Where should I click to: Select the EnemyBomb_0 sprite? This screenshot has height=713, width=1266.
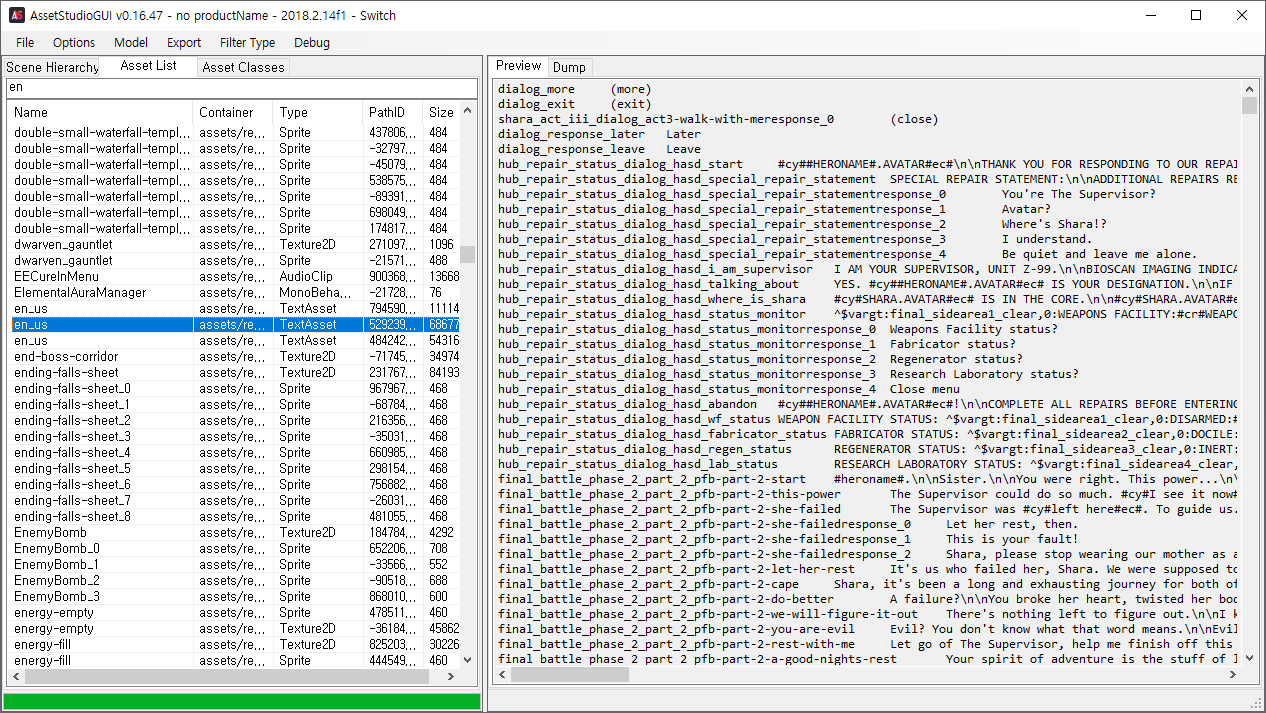pos(234,548)
